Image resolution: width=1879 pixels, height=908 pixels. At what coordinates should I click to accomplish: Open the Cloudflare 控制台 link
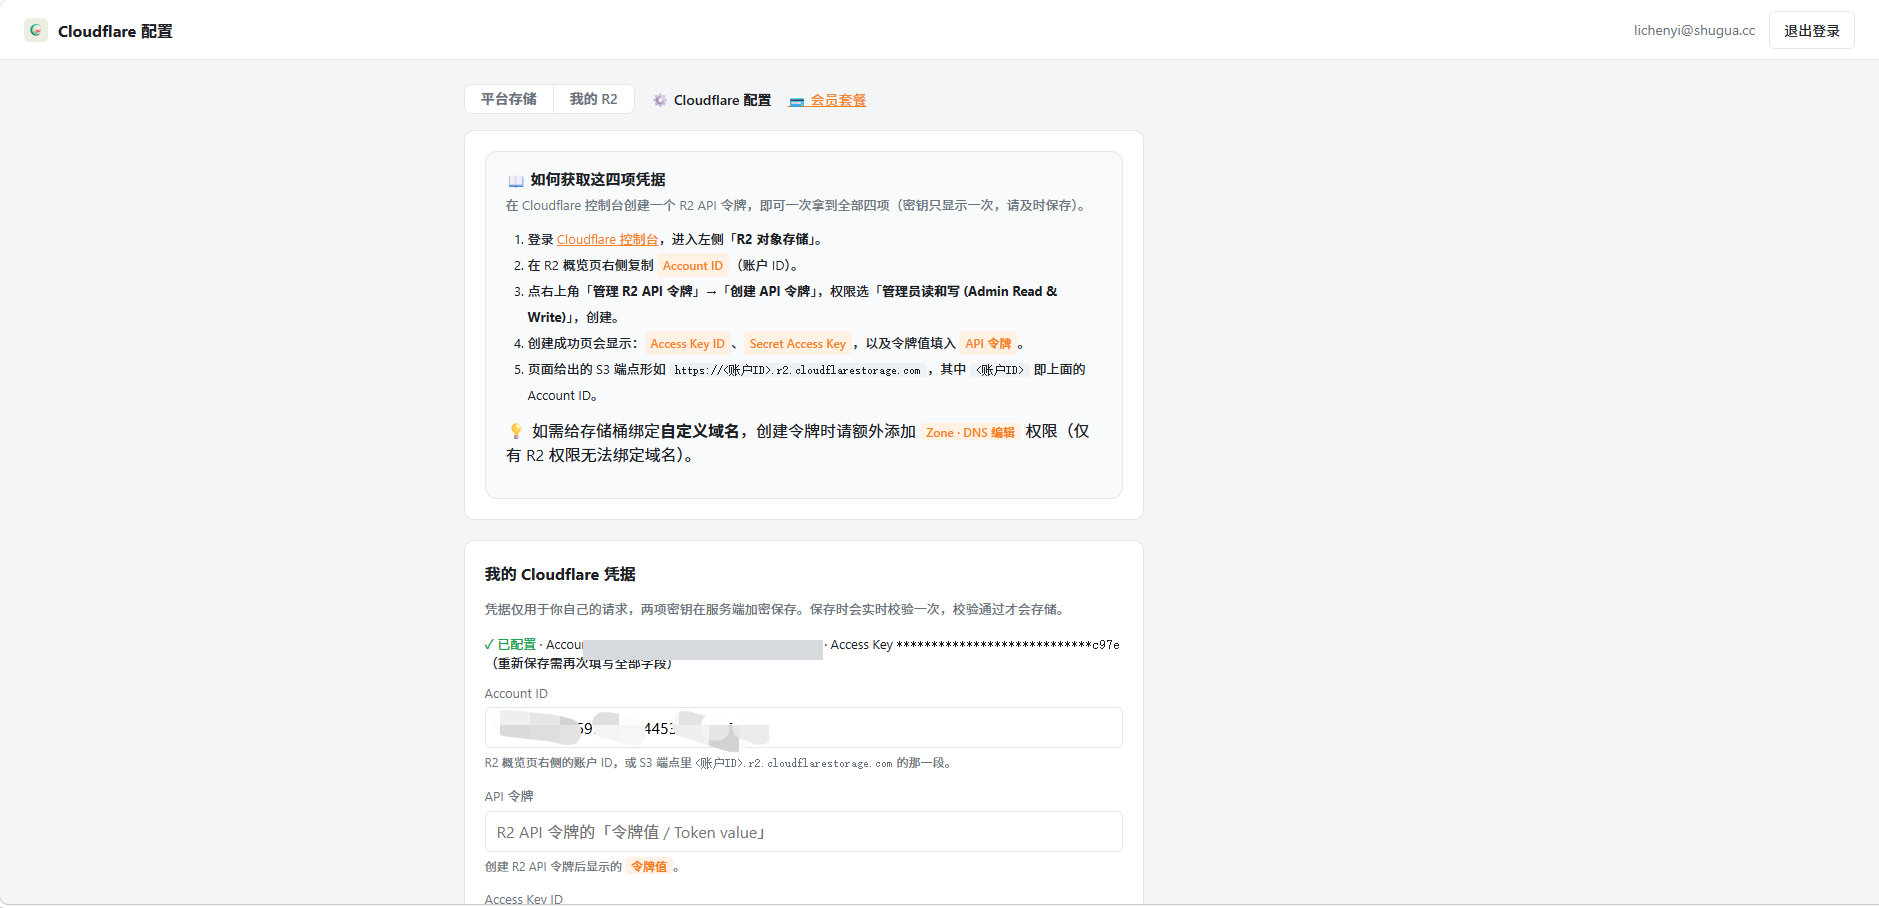click(607, 239)
